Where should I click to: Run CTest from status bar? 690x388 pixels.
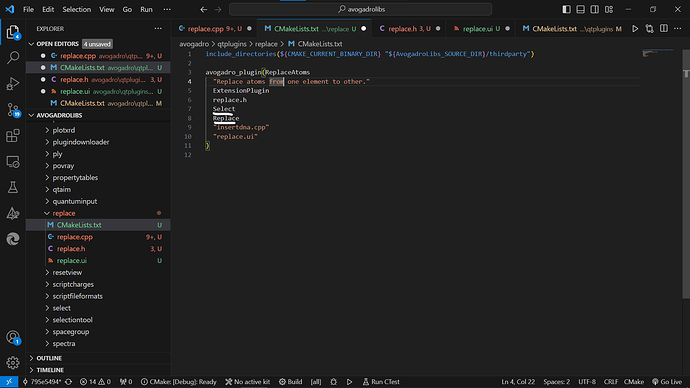(381, 382)
